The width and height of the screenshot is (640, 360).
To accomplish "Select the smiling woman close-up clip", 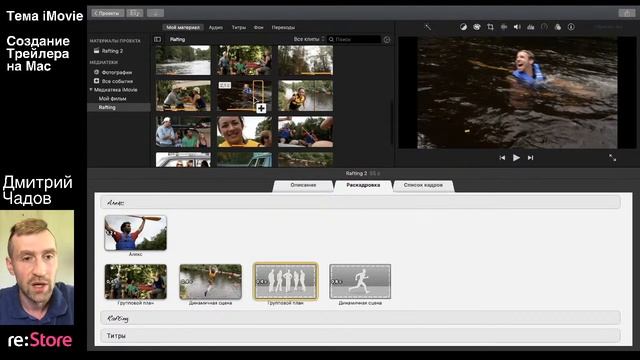I will (x=244, y=132).
